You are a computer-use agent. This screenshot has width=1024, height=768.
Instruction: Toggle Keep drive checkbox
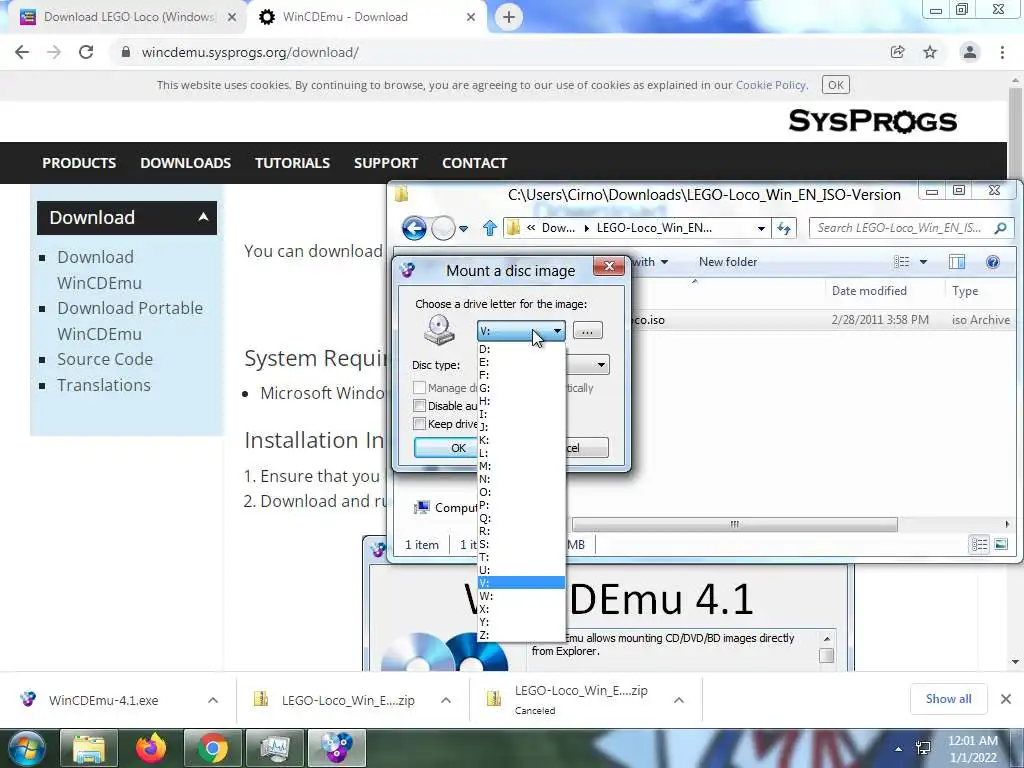point(420,424)
